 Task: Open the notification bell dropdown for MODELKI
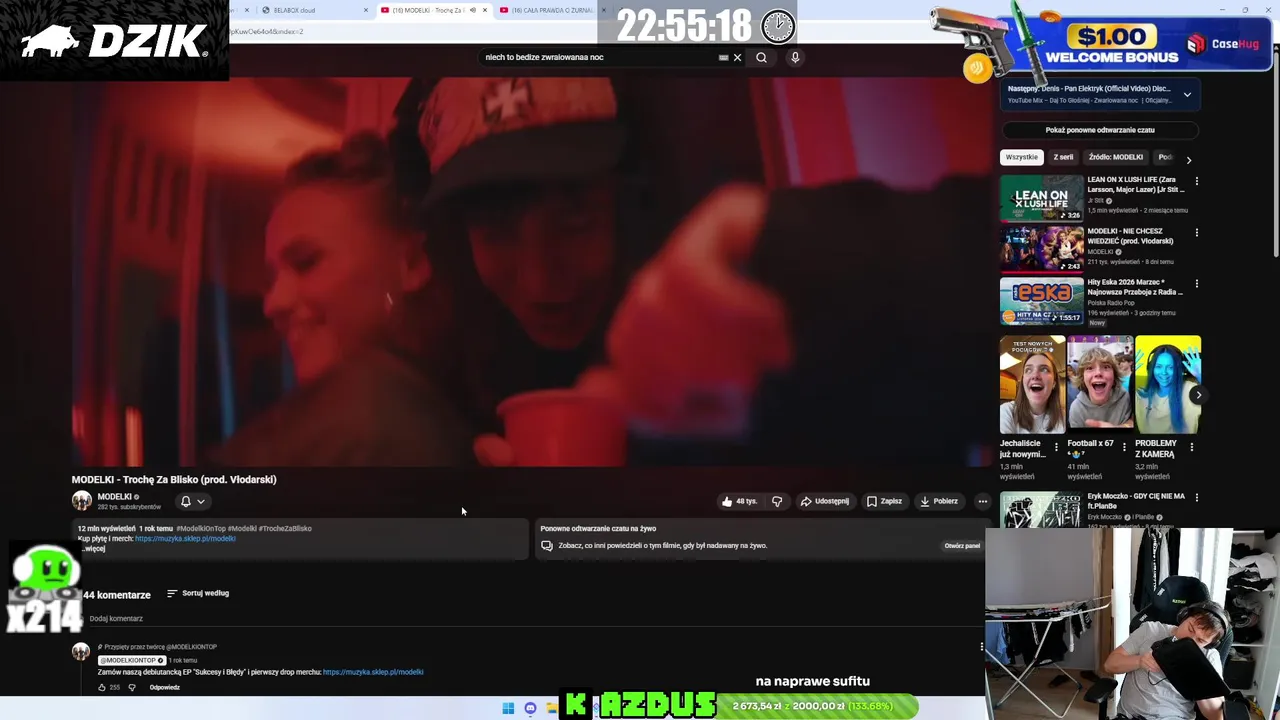pyautogui.click(x=192, y=501)
